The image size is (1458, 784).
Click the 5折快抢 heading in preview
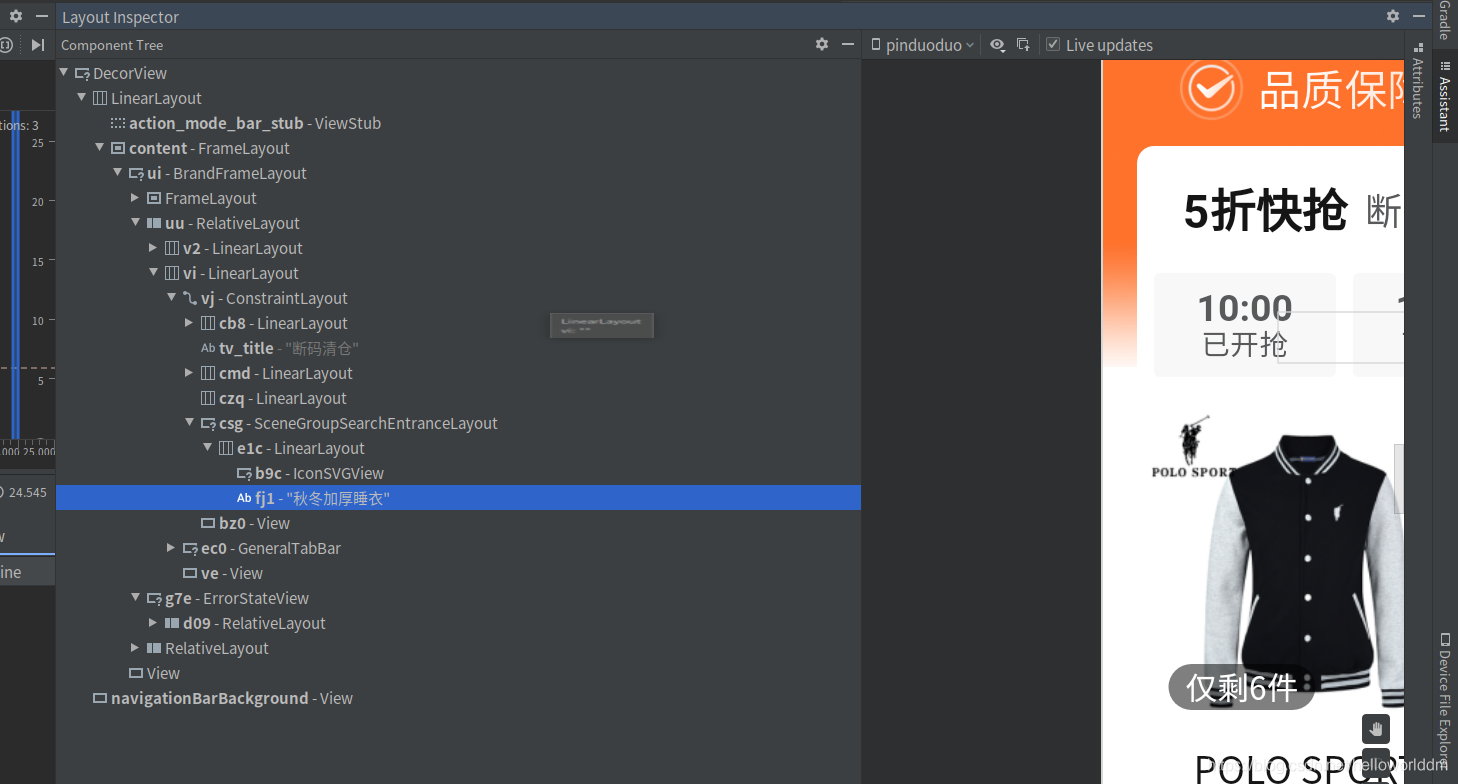pos(1266,211)
